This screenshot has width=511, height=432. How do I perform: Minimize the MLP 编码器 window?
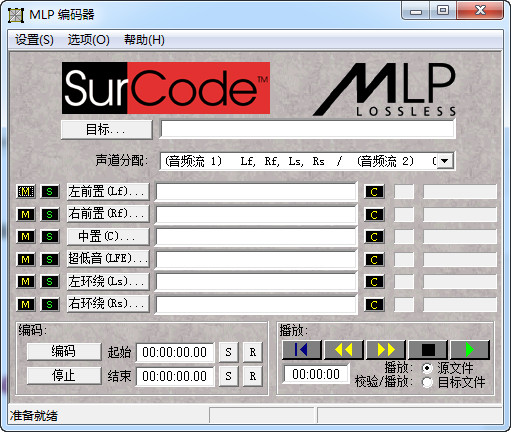pyautogui.click(x=416, y=11)
